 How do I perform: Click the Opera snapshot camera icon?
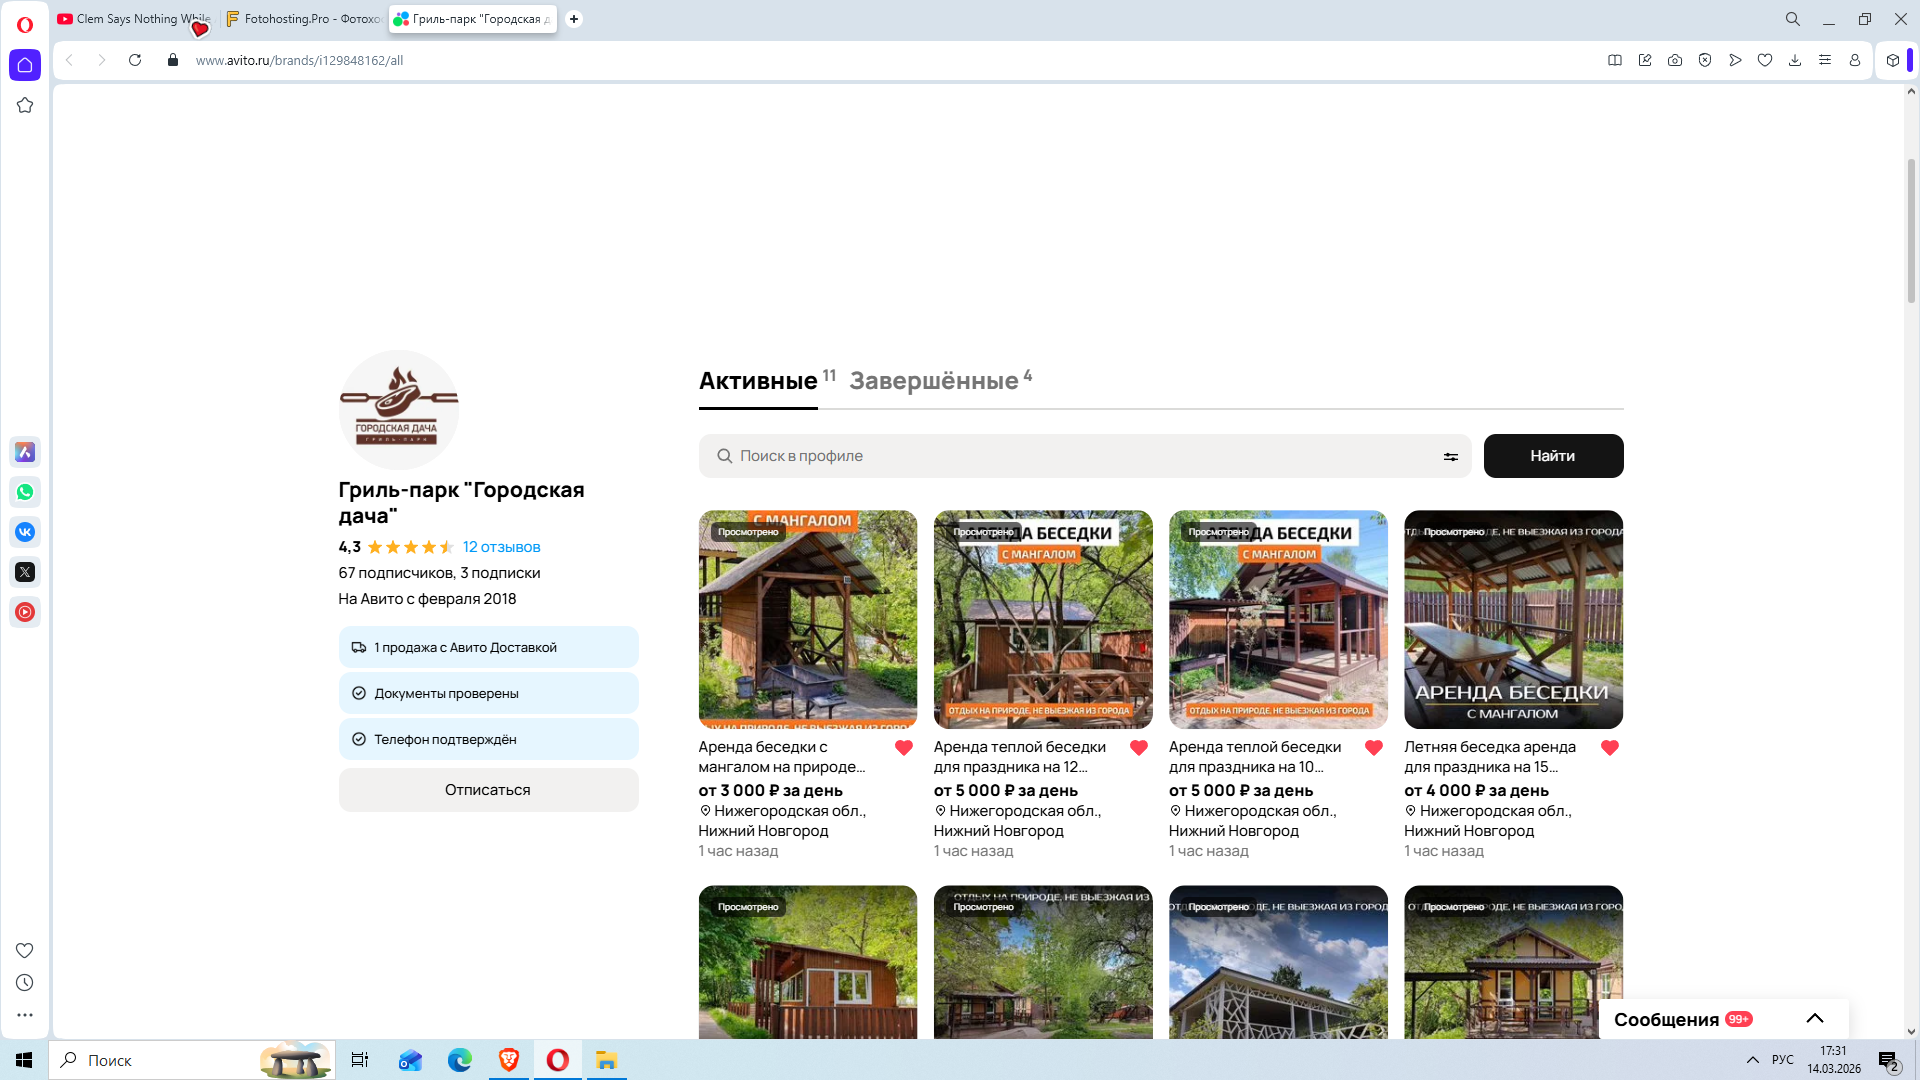point(1675,60)
